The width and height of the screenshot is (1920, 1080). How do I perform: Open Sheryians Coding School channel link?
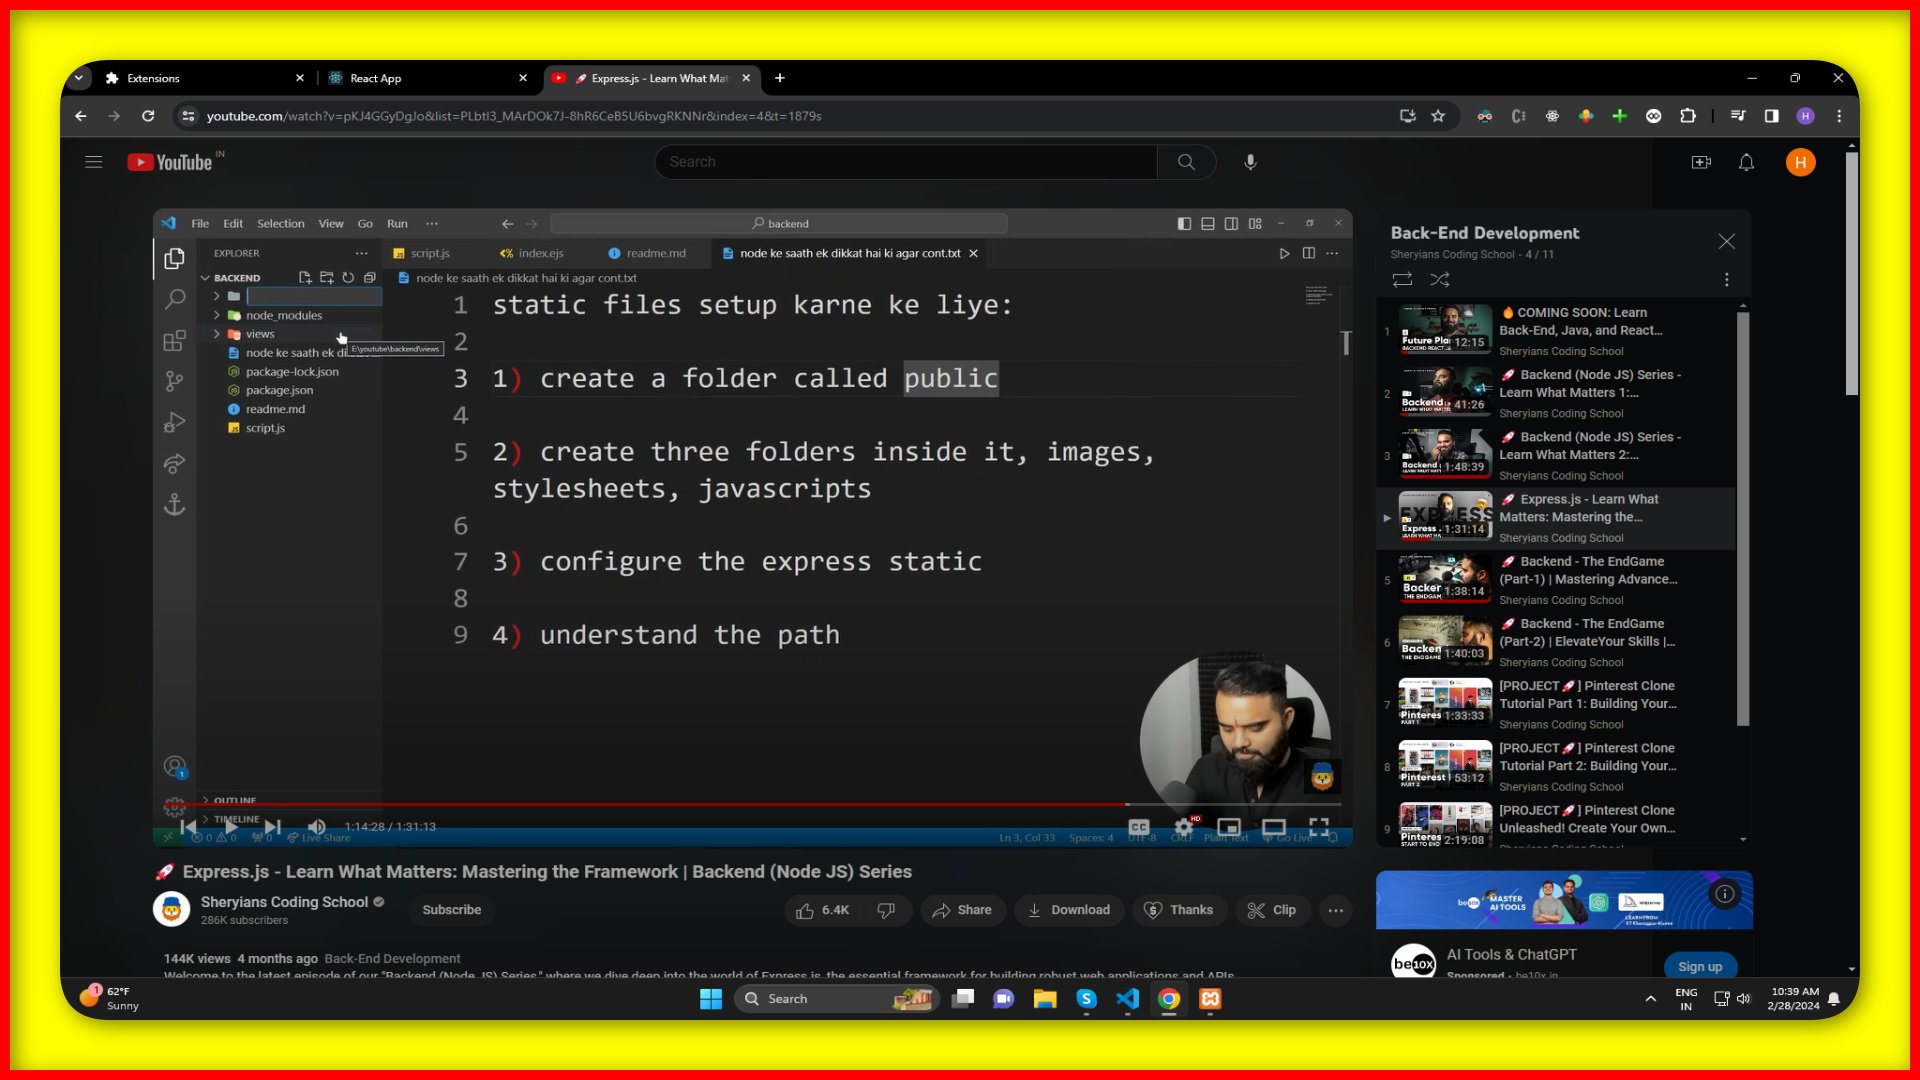(x=284, y=902)
